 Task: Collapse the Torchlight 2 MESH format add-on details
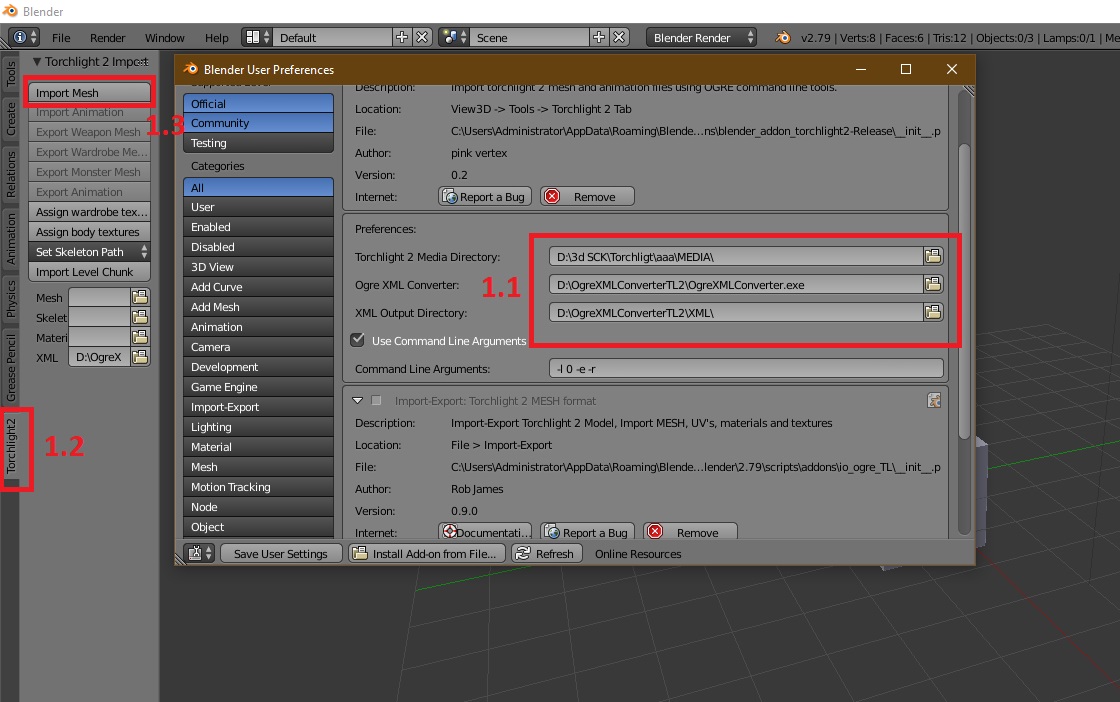coord(358,401)
